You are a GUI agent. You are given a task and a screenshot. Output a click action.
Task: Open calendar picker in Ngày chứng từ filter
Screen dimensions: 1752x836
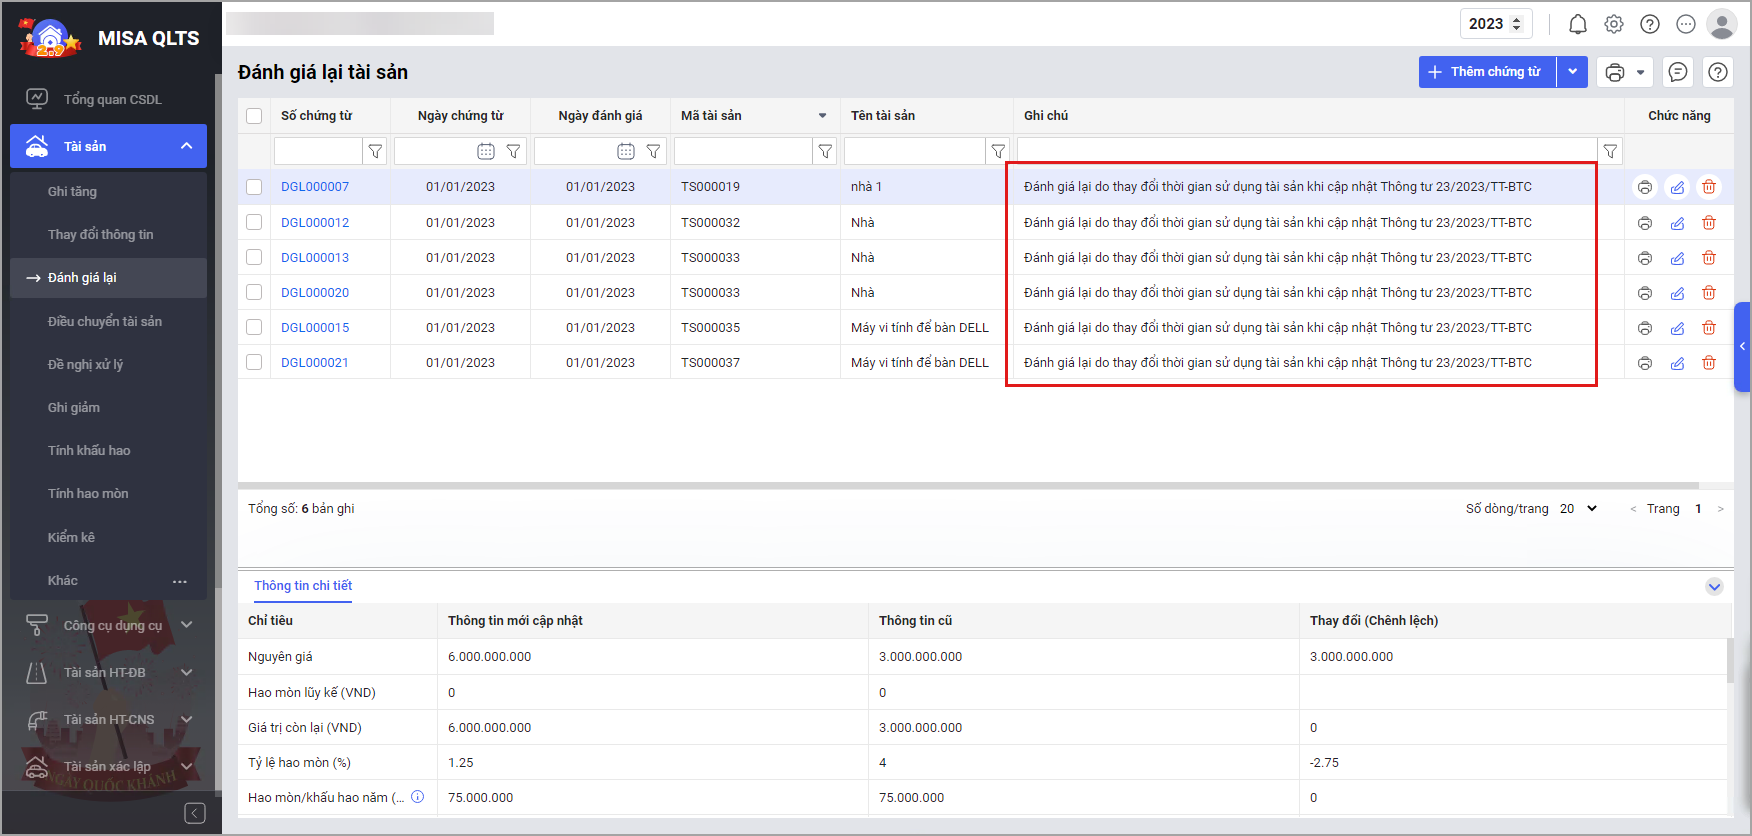click(485, 151)
